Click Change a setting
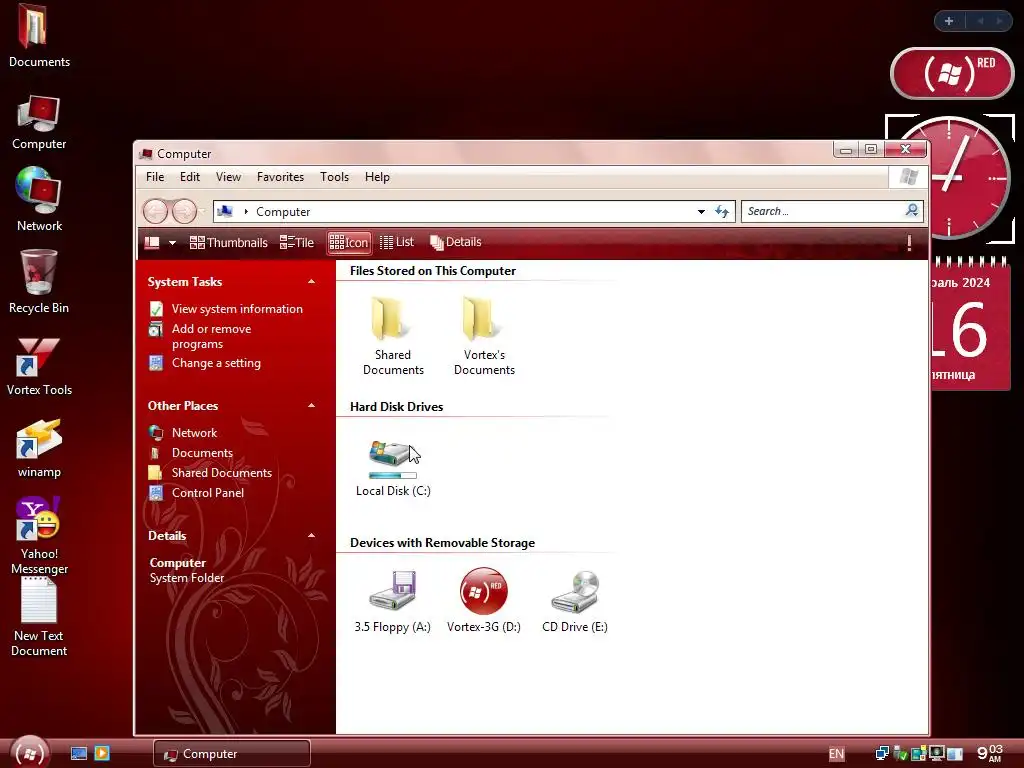1024x768 pixels. (x=216, y=363)
